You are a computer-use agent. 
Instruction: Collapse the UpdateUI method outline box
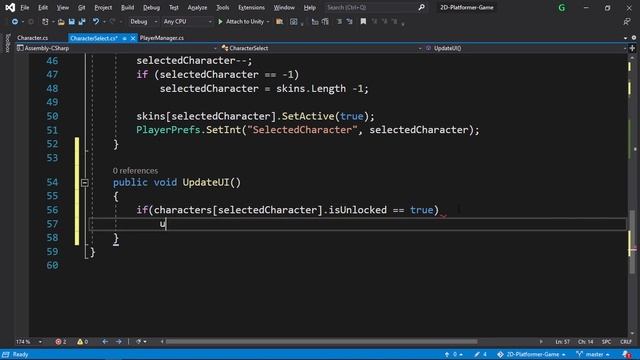[84, 182]
